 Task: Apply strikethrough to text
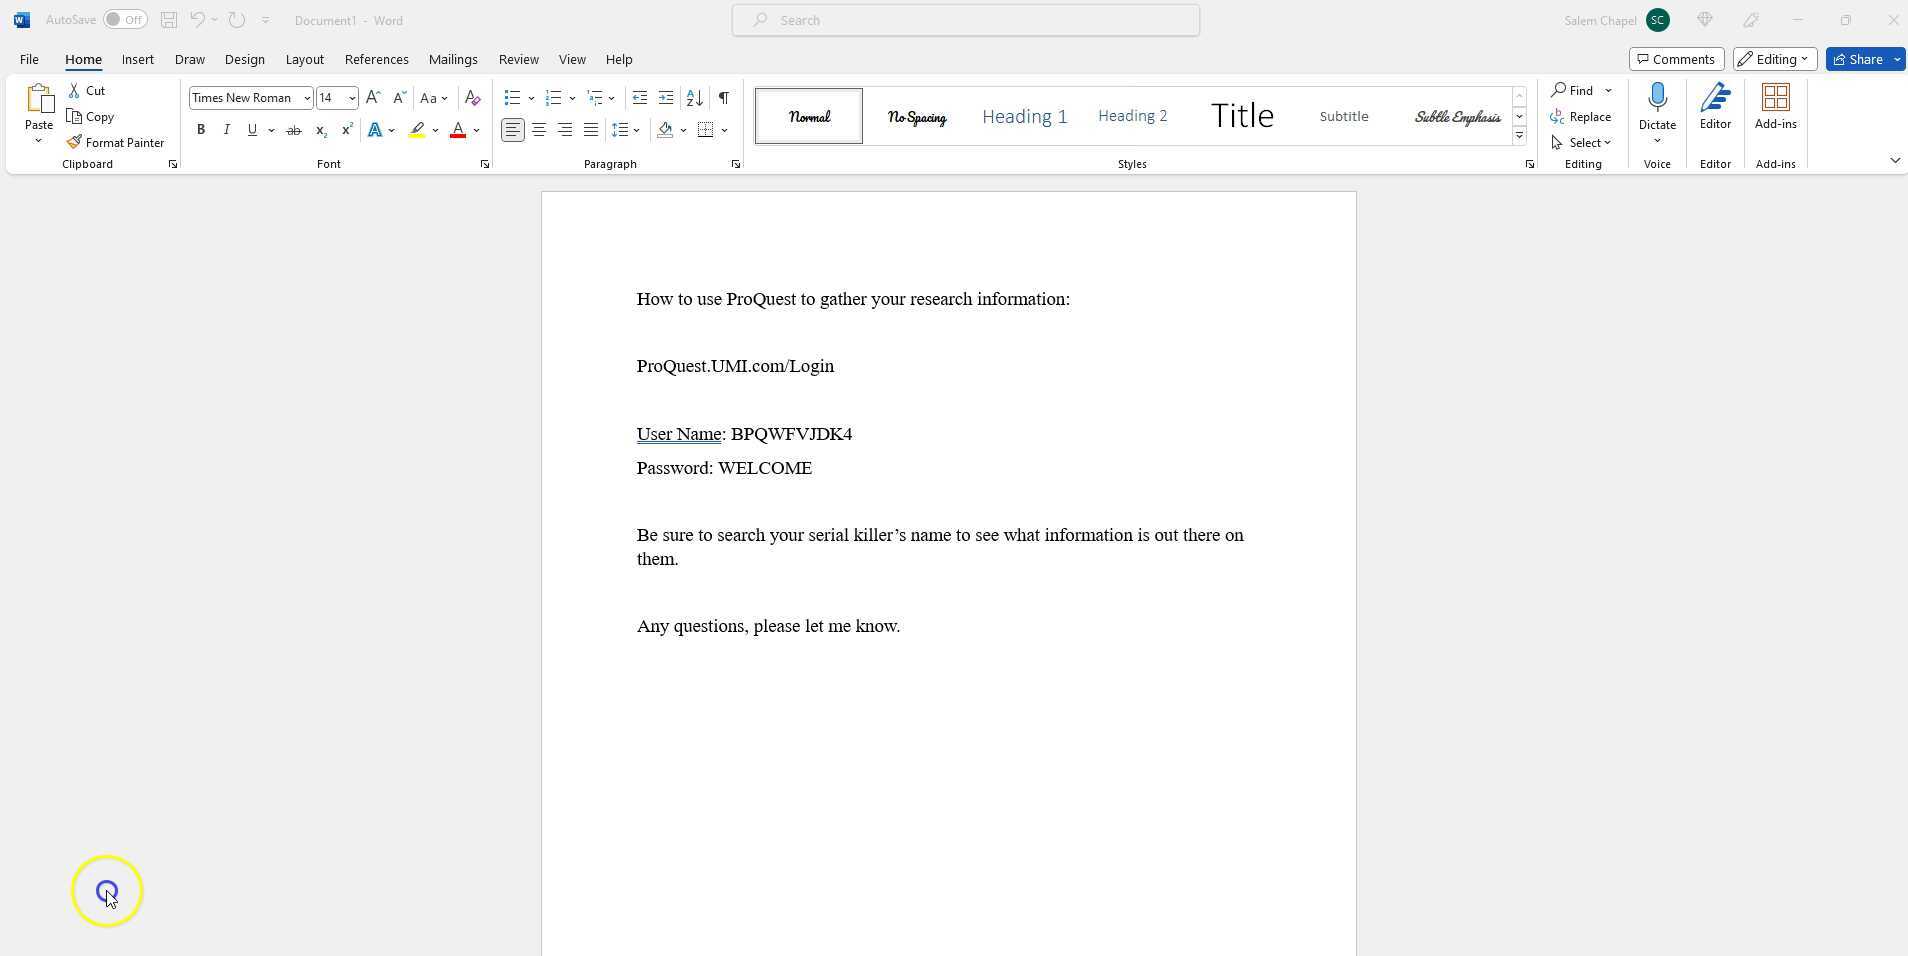293,129
